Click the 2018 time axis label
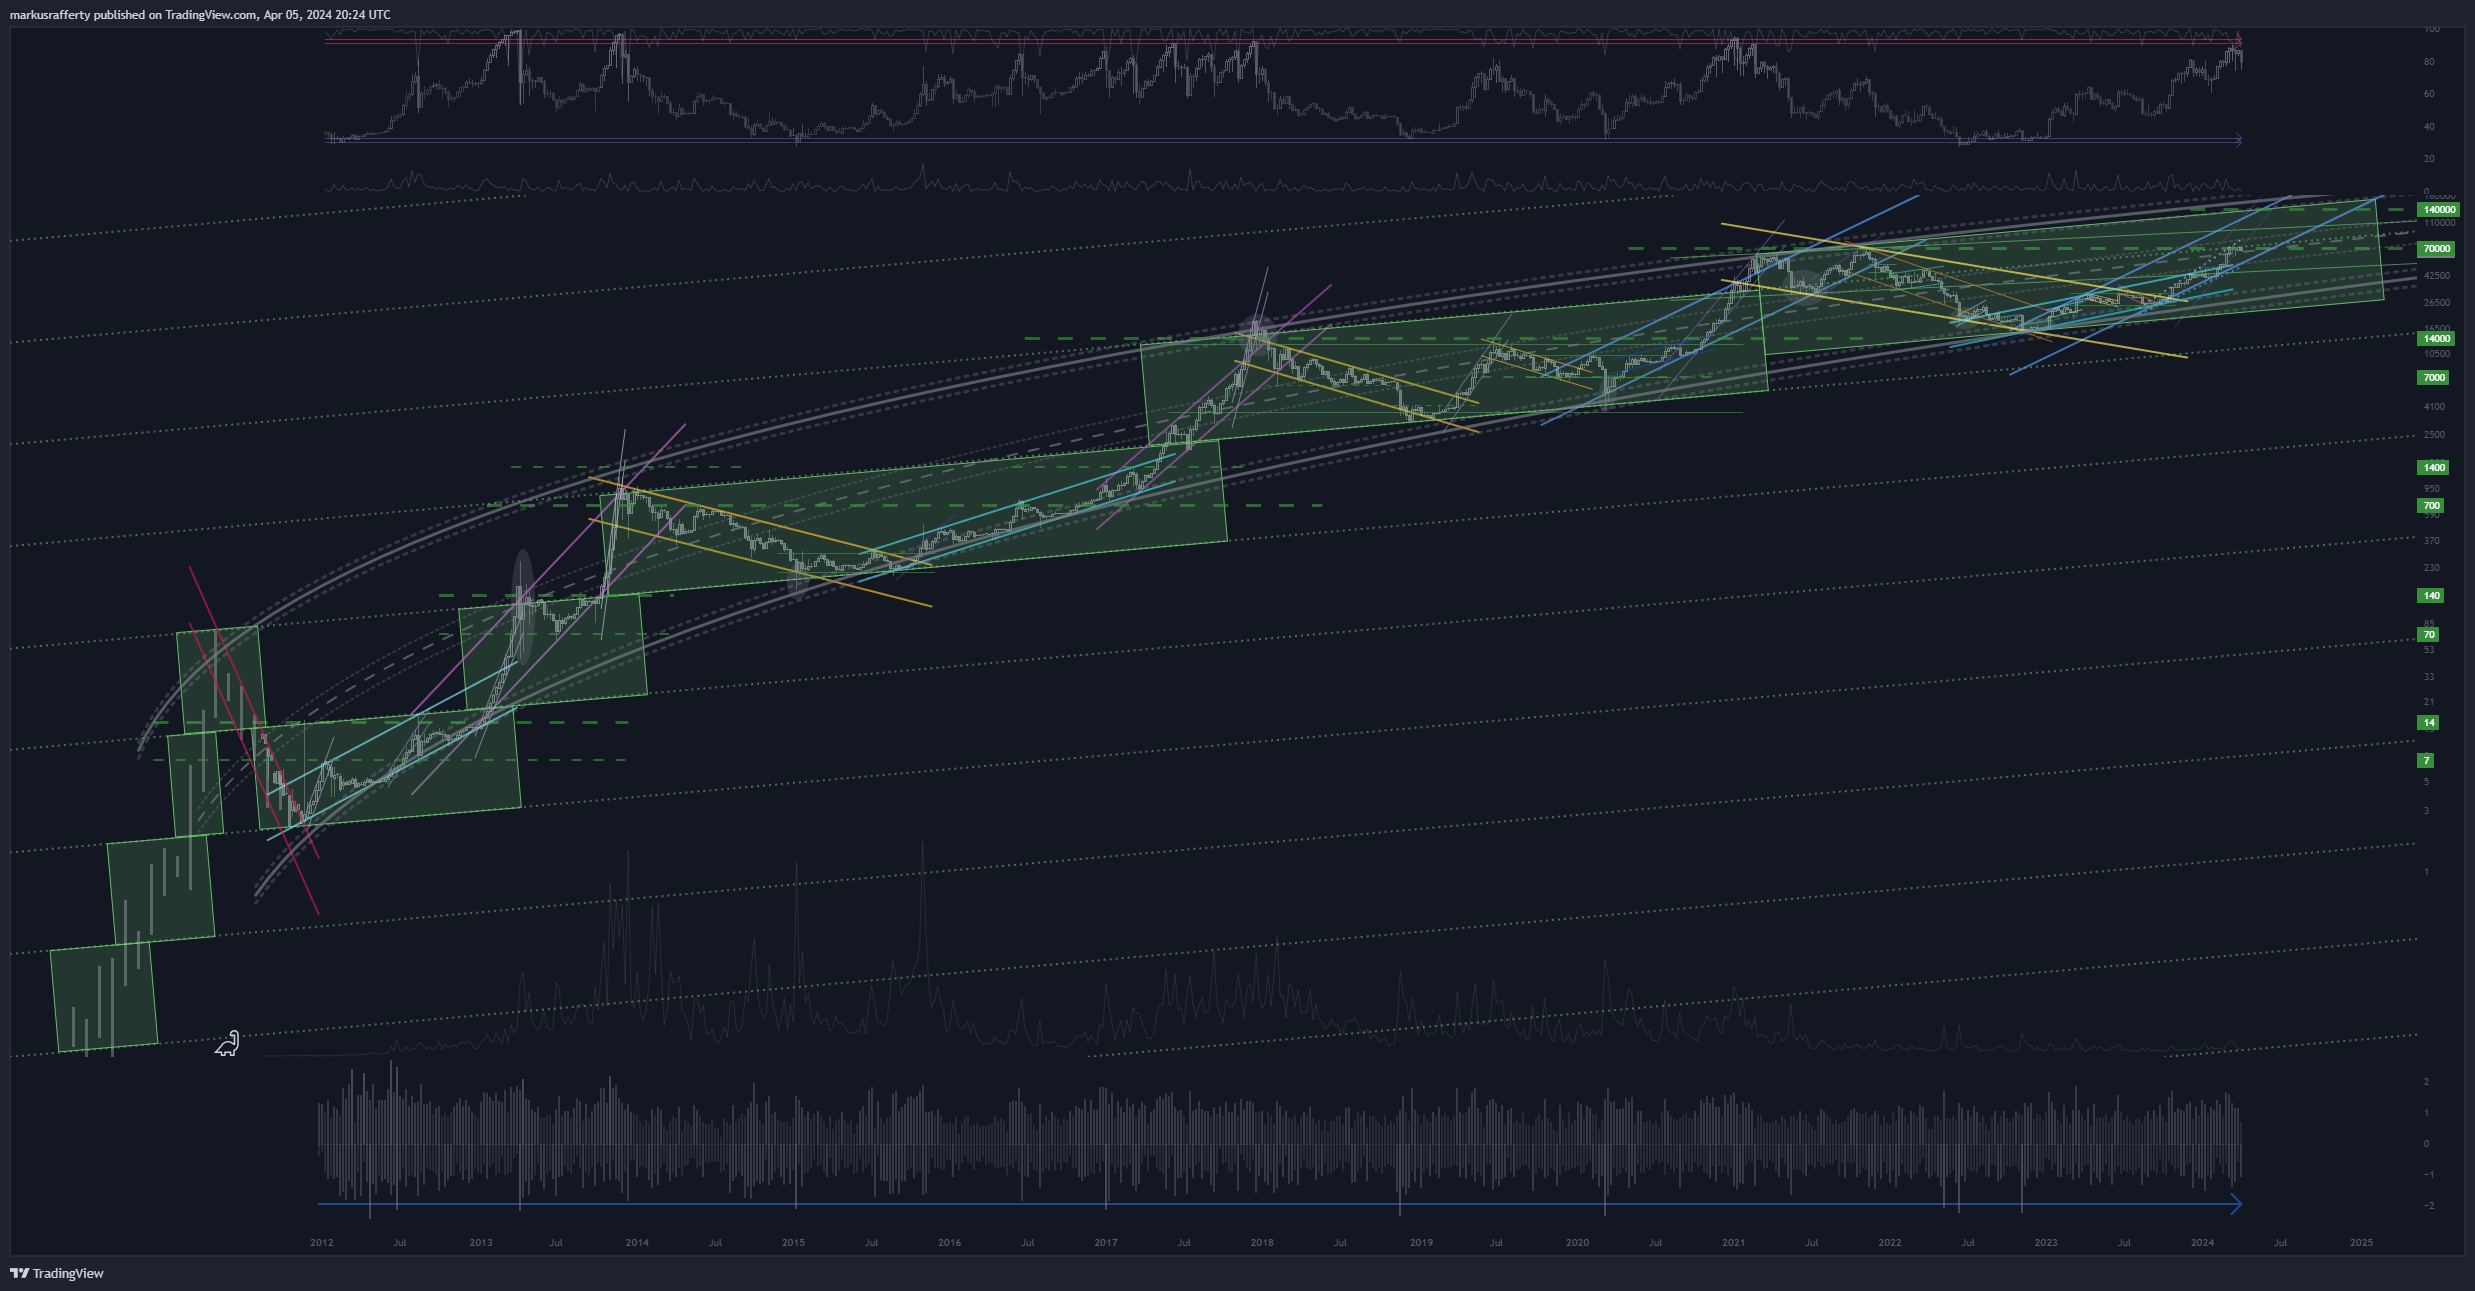 click(1262, 1243)
